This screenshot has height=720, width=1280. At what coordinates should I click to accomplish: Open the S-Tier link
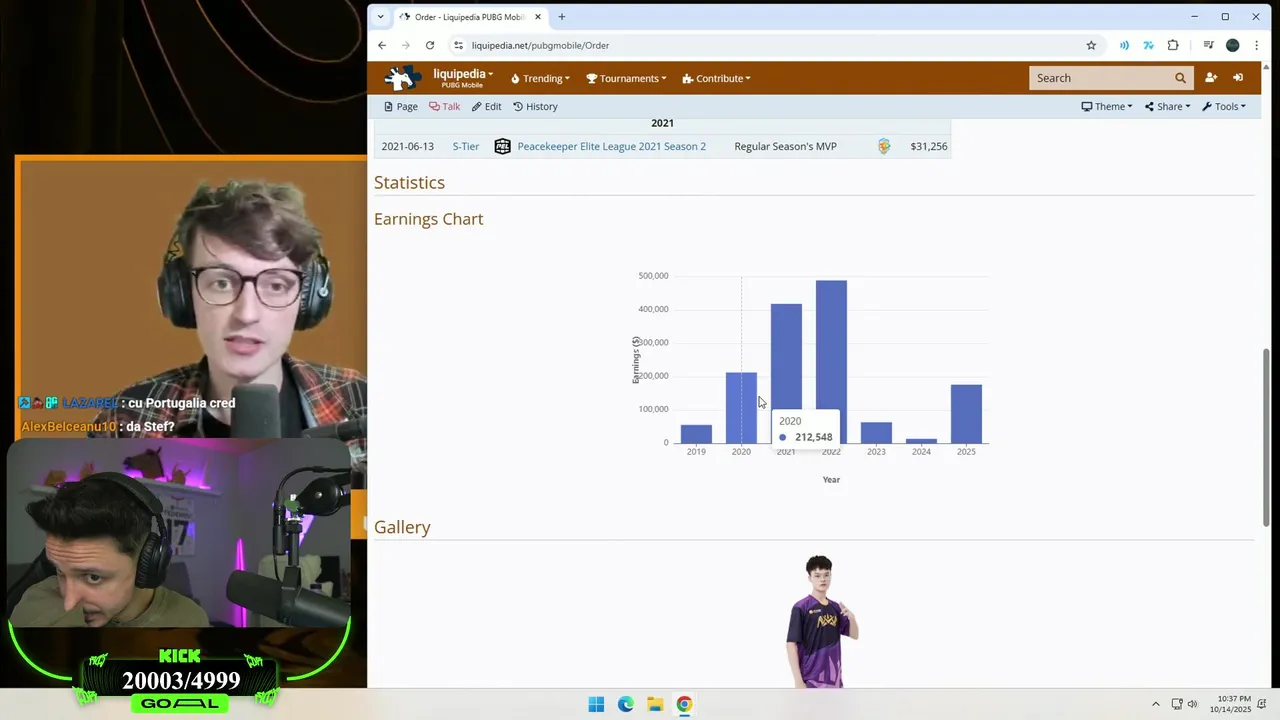tap(466, 146)
